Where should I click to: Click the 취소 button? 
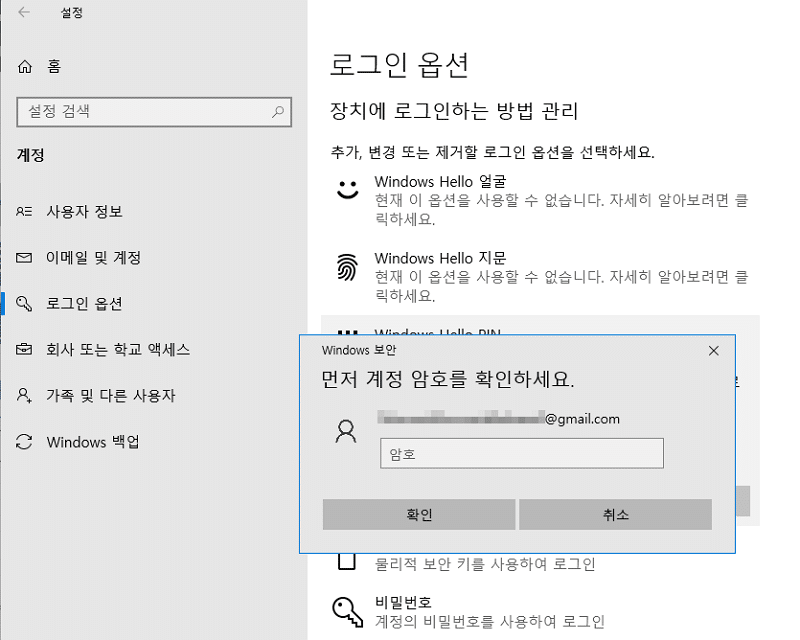[615, 514]
